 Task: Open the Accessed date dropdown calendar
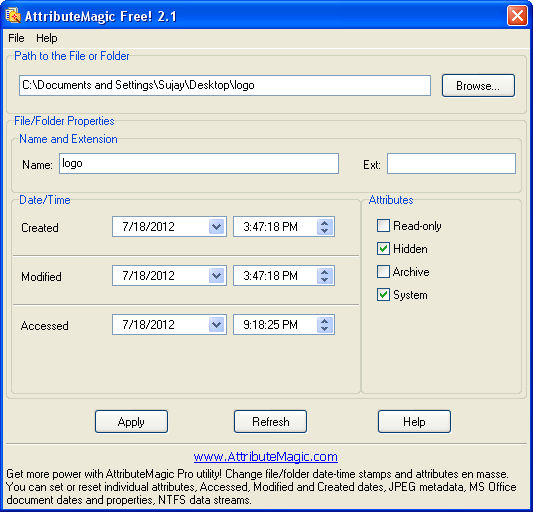(217, 324)
